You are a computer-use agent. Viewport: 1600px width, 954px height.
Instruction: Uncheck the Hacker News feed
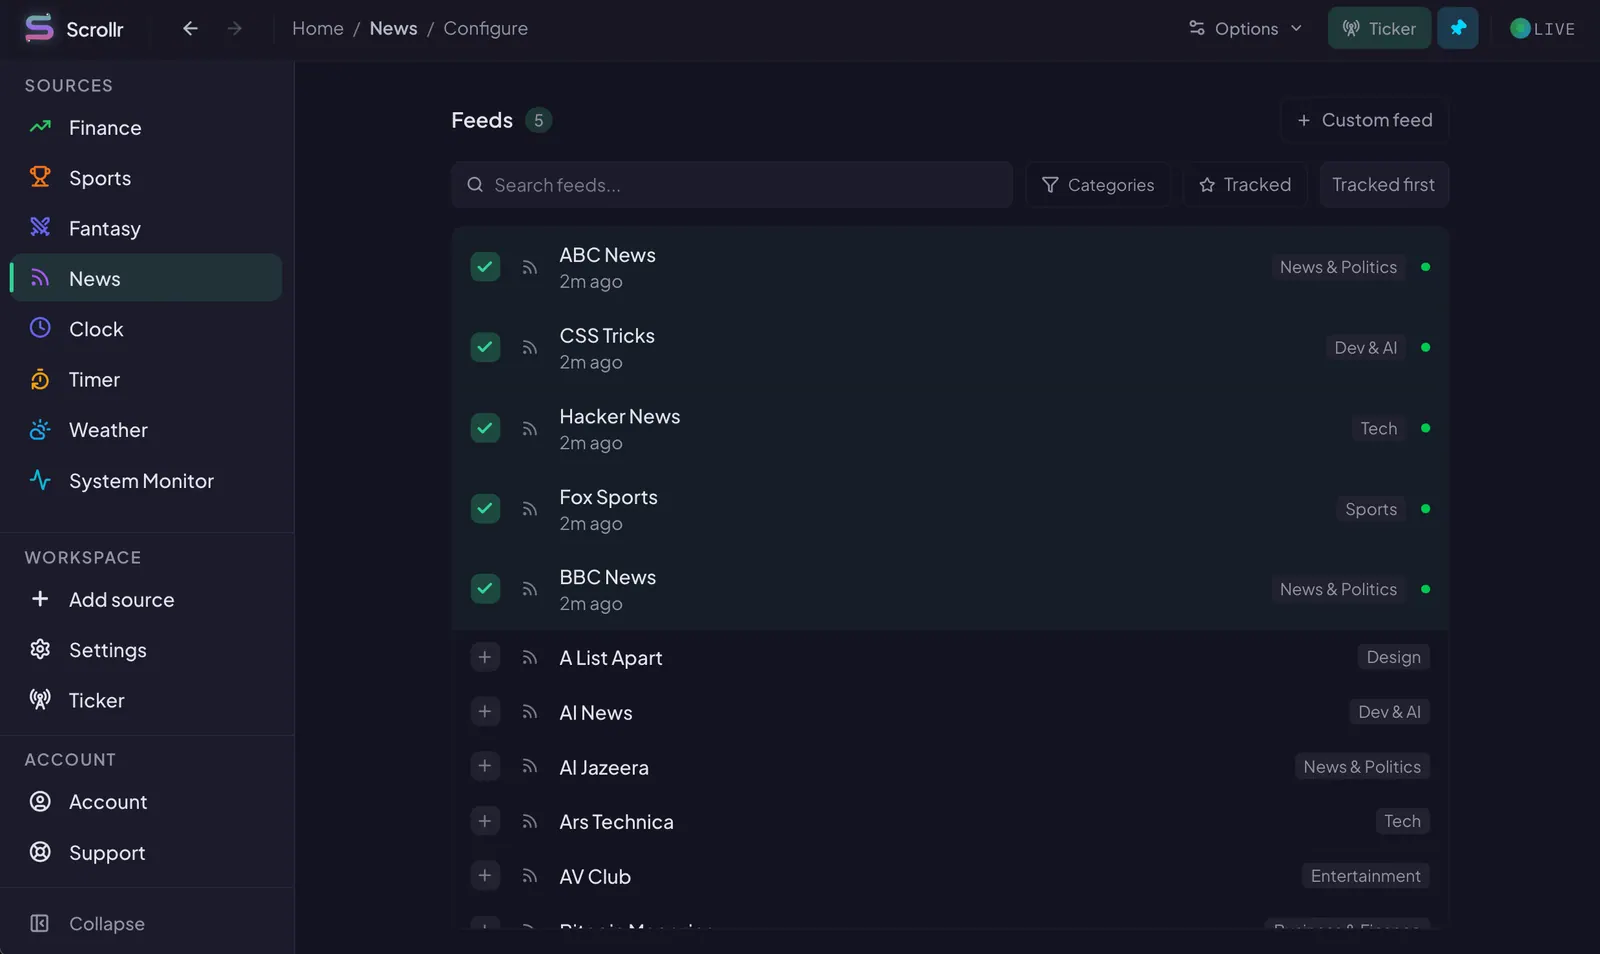click(485, 428)
